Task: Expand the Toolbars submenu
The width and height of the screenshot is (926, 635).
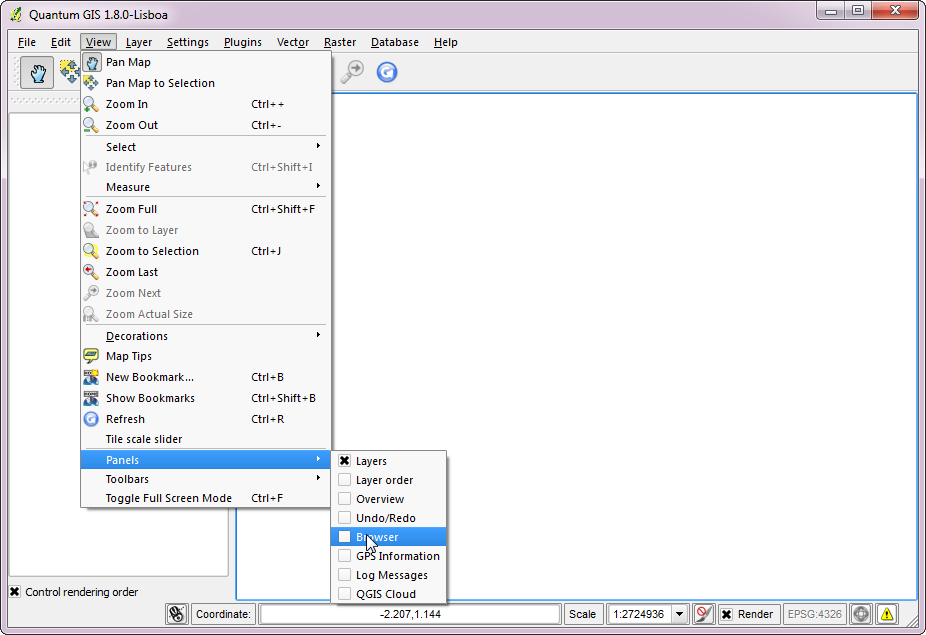Action: pos(205,479)
